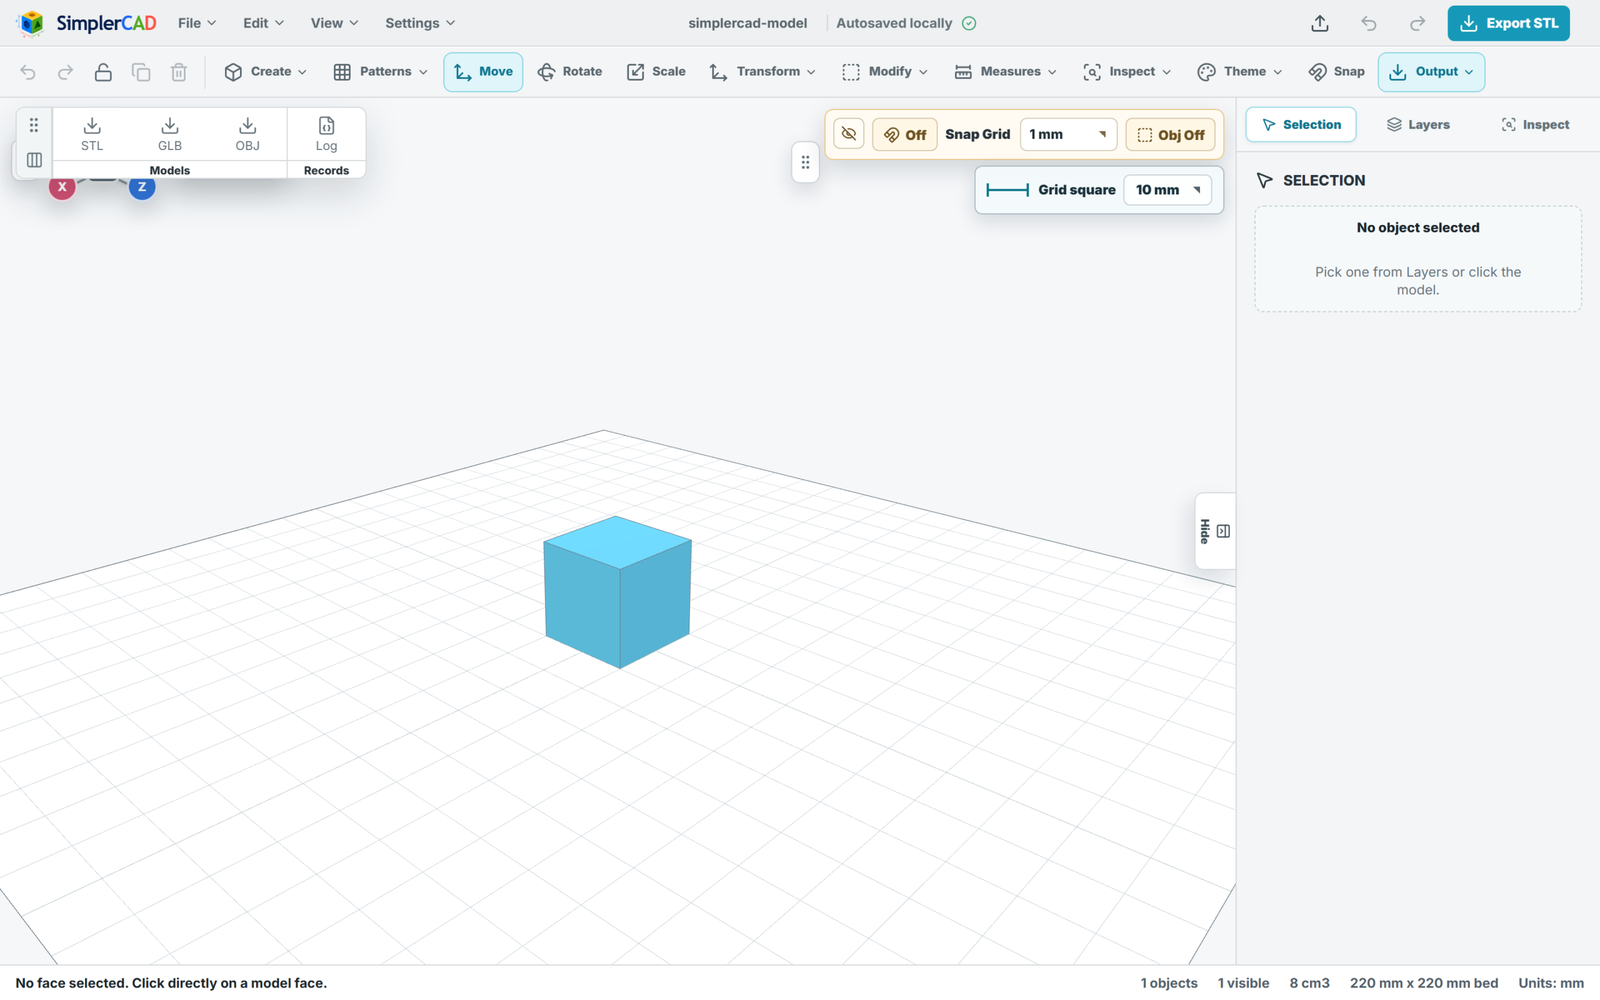Click the duplicate object icon

tap(141, 72)
